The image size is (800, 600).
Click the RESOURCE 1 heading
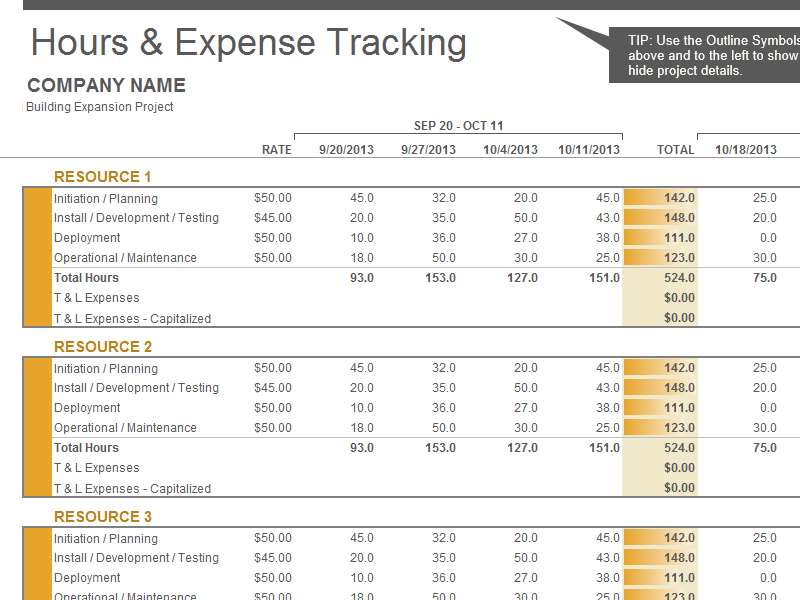pyautogui.click(x=103, y=177)
